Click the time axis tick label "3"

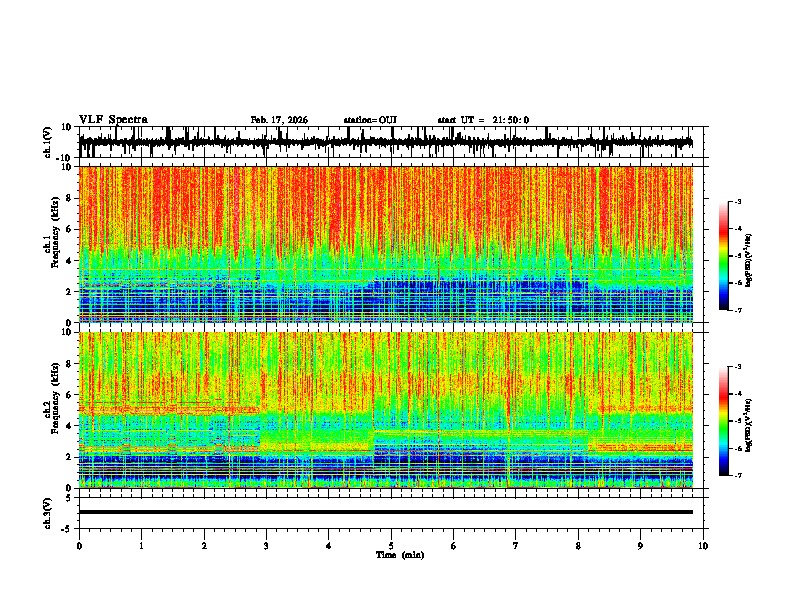(266, 546)
